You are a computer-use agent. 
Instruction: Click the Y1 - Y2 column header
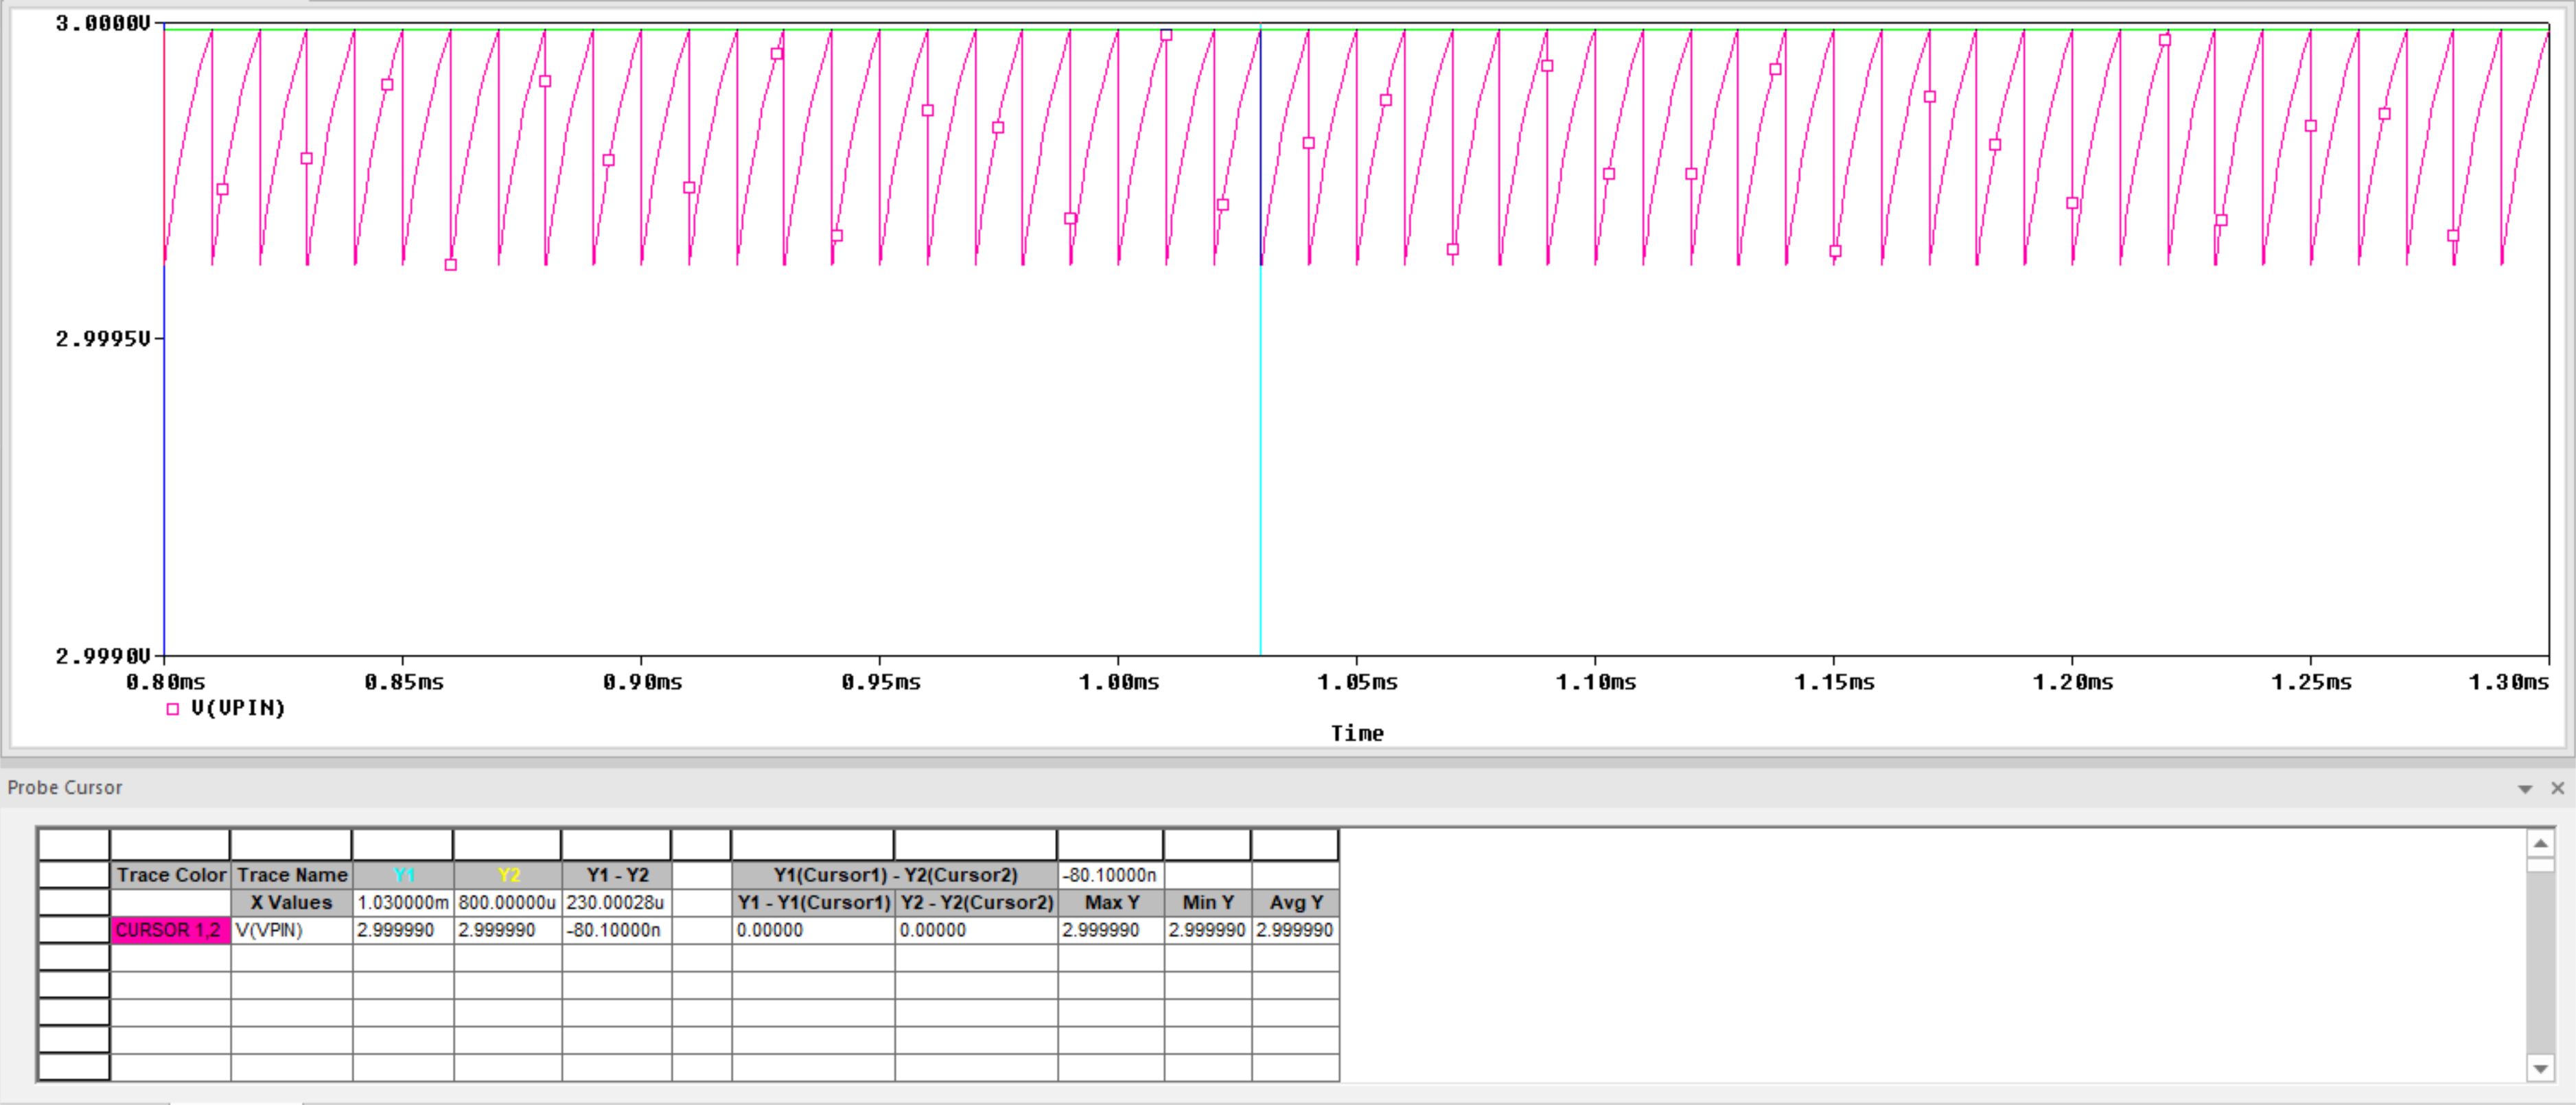tap(617, 875)
